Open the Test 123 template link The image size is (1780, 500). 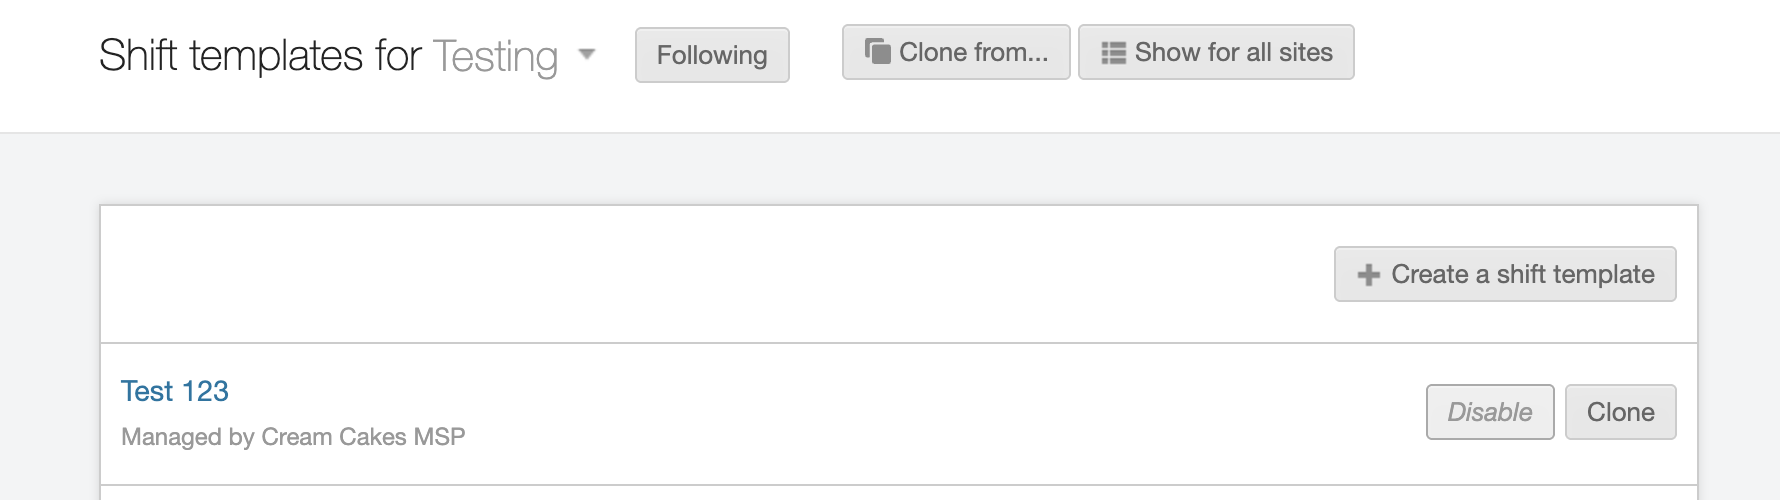[175, 391]
